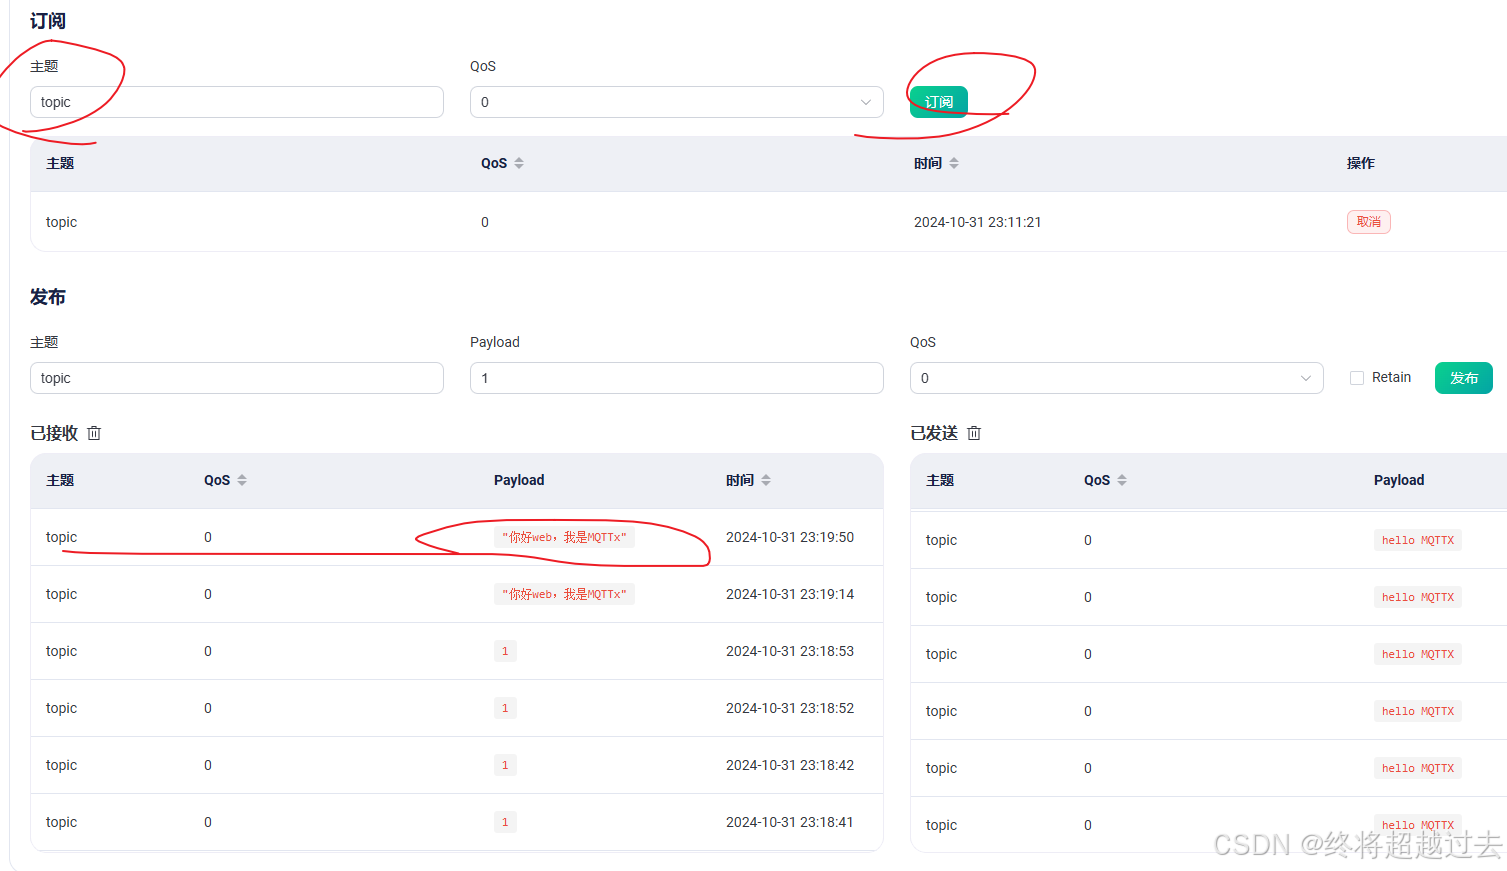This screenshot has height=871, width=1507.
Task: Click the green 订阅 button
Action: (938, 102)
